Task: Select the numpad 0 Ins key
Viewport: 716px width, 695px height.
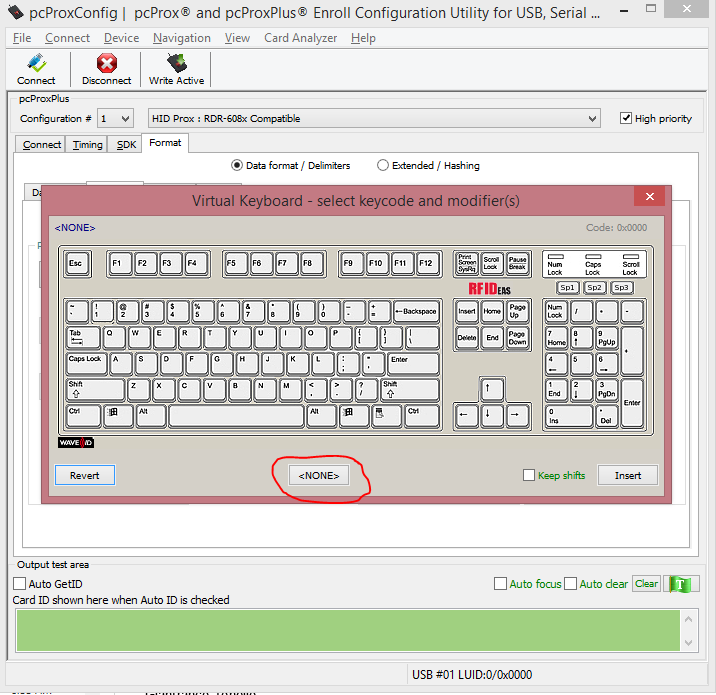Action: pyautogui.click(x=569, y=416)
